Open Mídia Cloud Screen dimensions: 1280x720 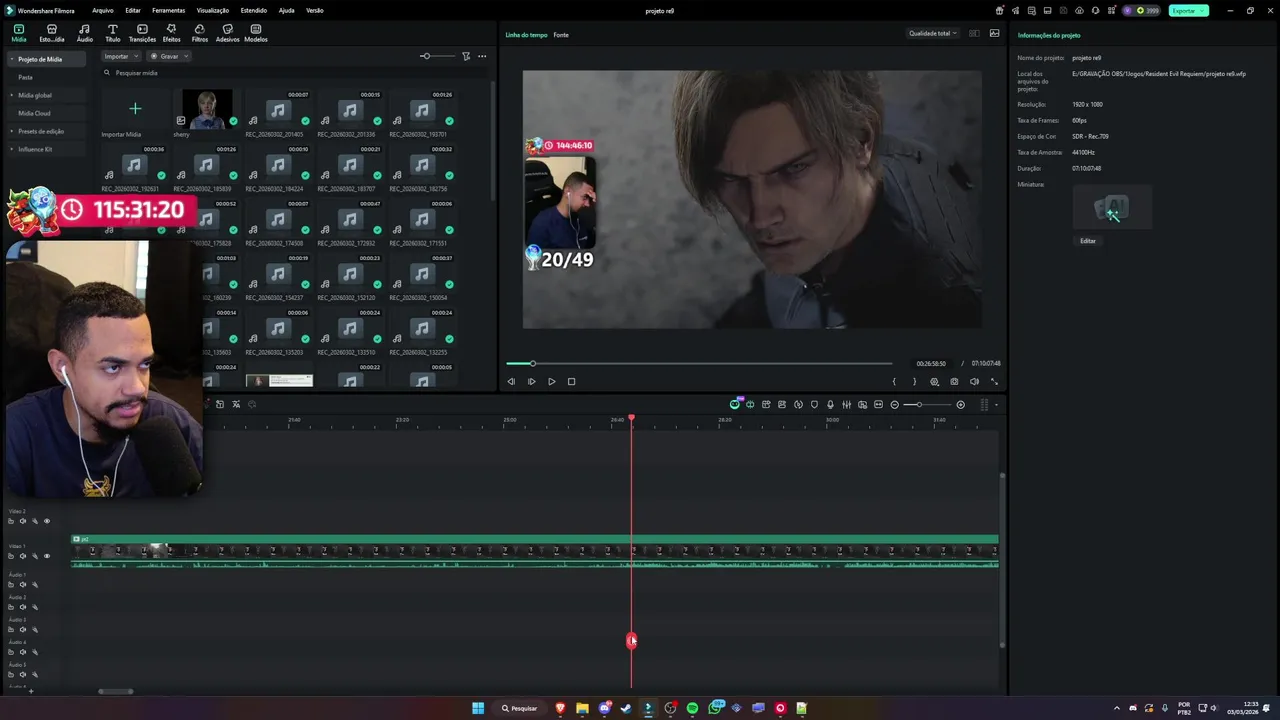[34, 113]
